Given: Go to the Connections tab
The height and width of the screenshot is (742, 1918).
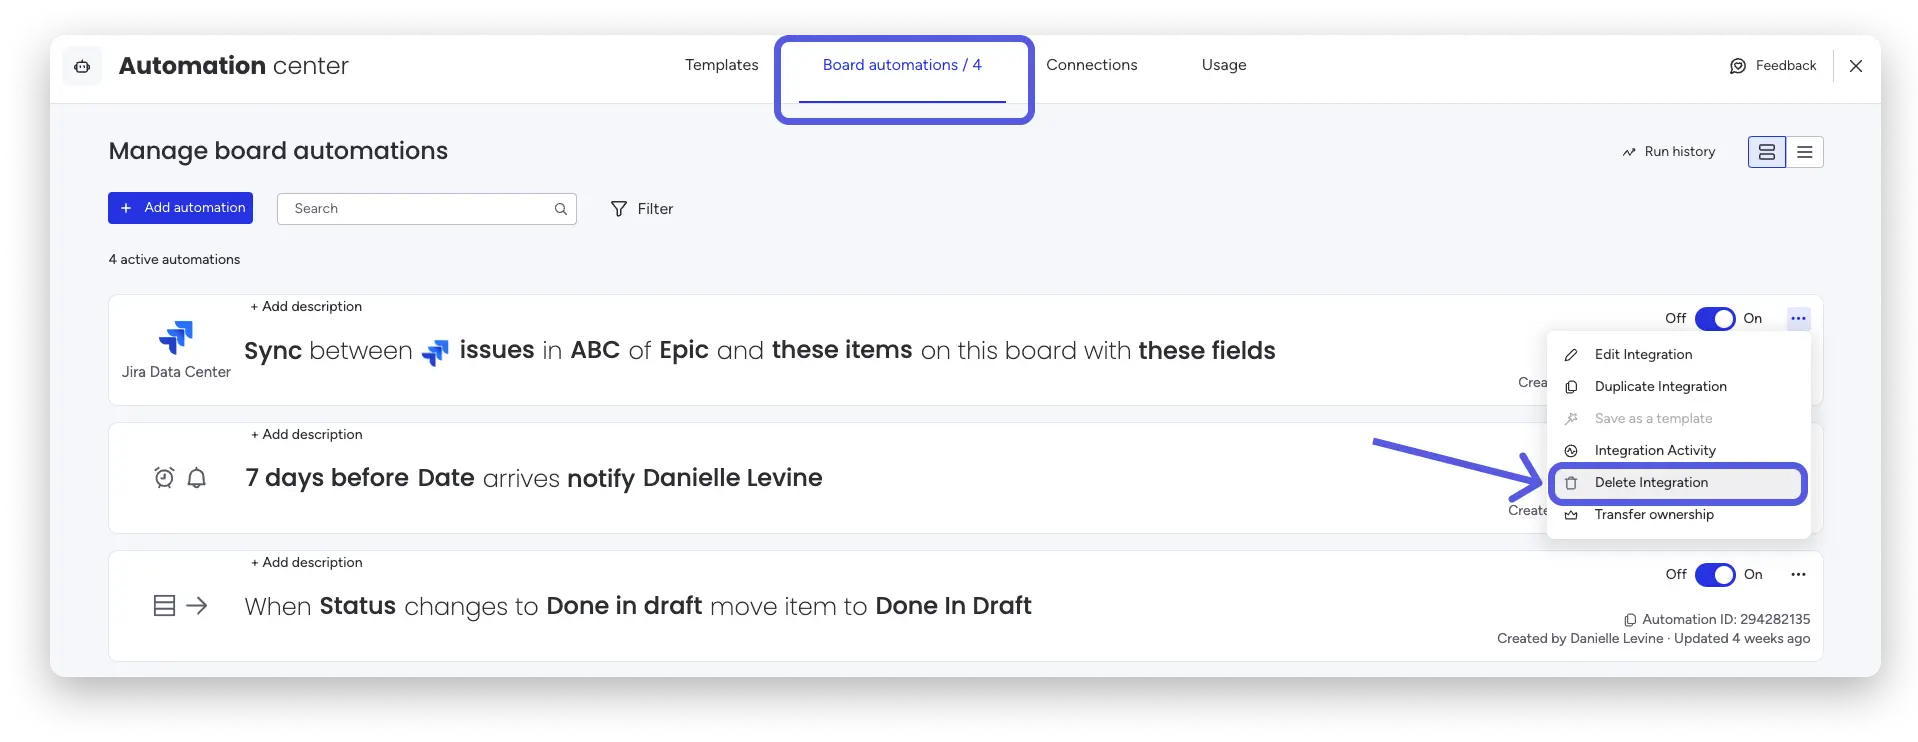Looking at the screenshot, I should click(1092, 65).
